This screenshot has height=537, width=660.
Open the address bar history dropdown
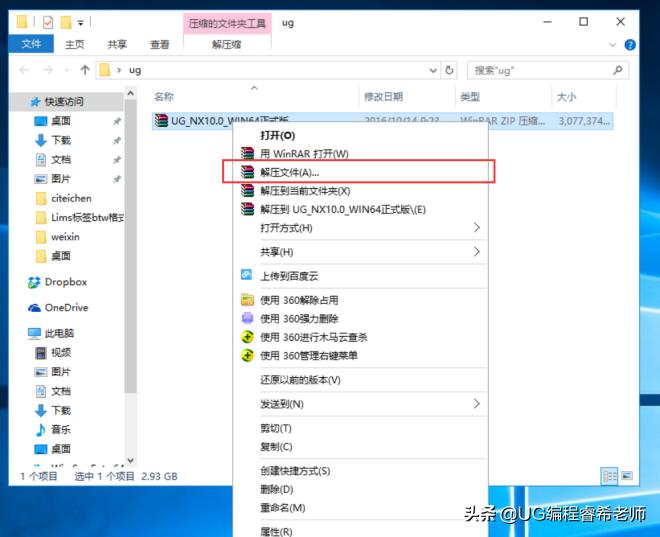[x=433, y=70]
